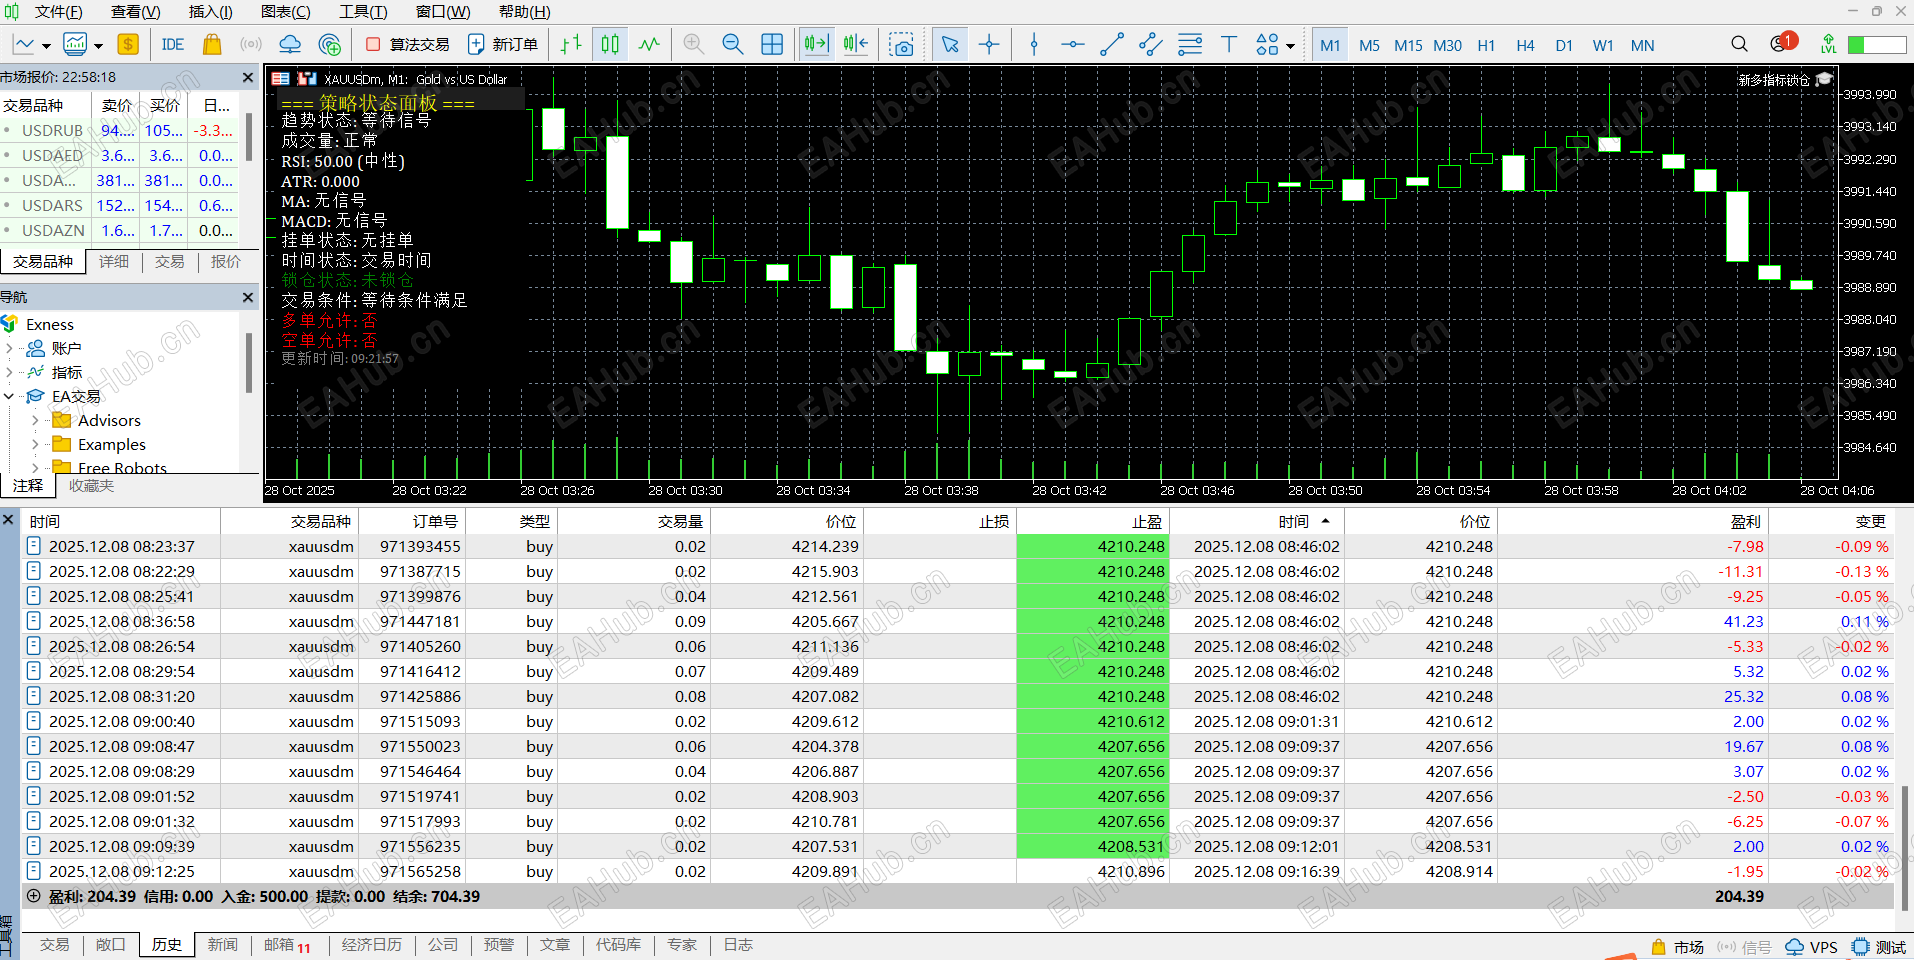Select the text label tool
Image resolution: width=1914 pixels, height=960 pixels.
1229,44
